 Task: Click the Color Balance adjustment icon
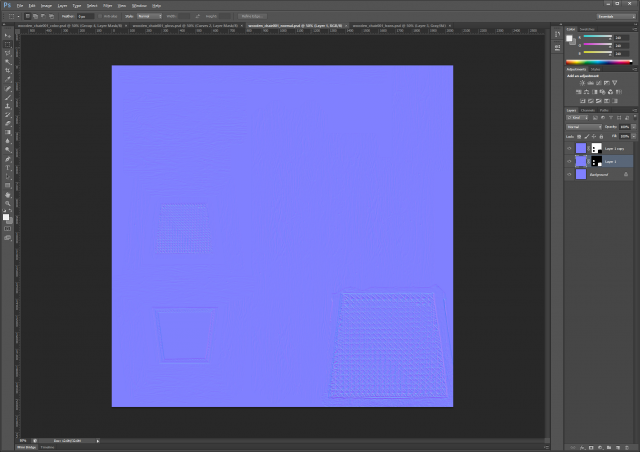[x=586, y=92]
